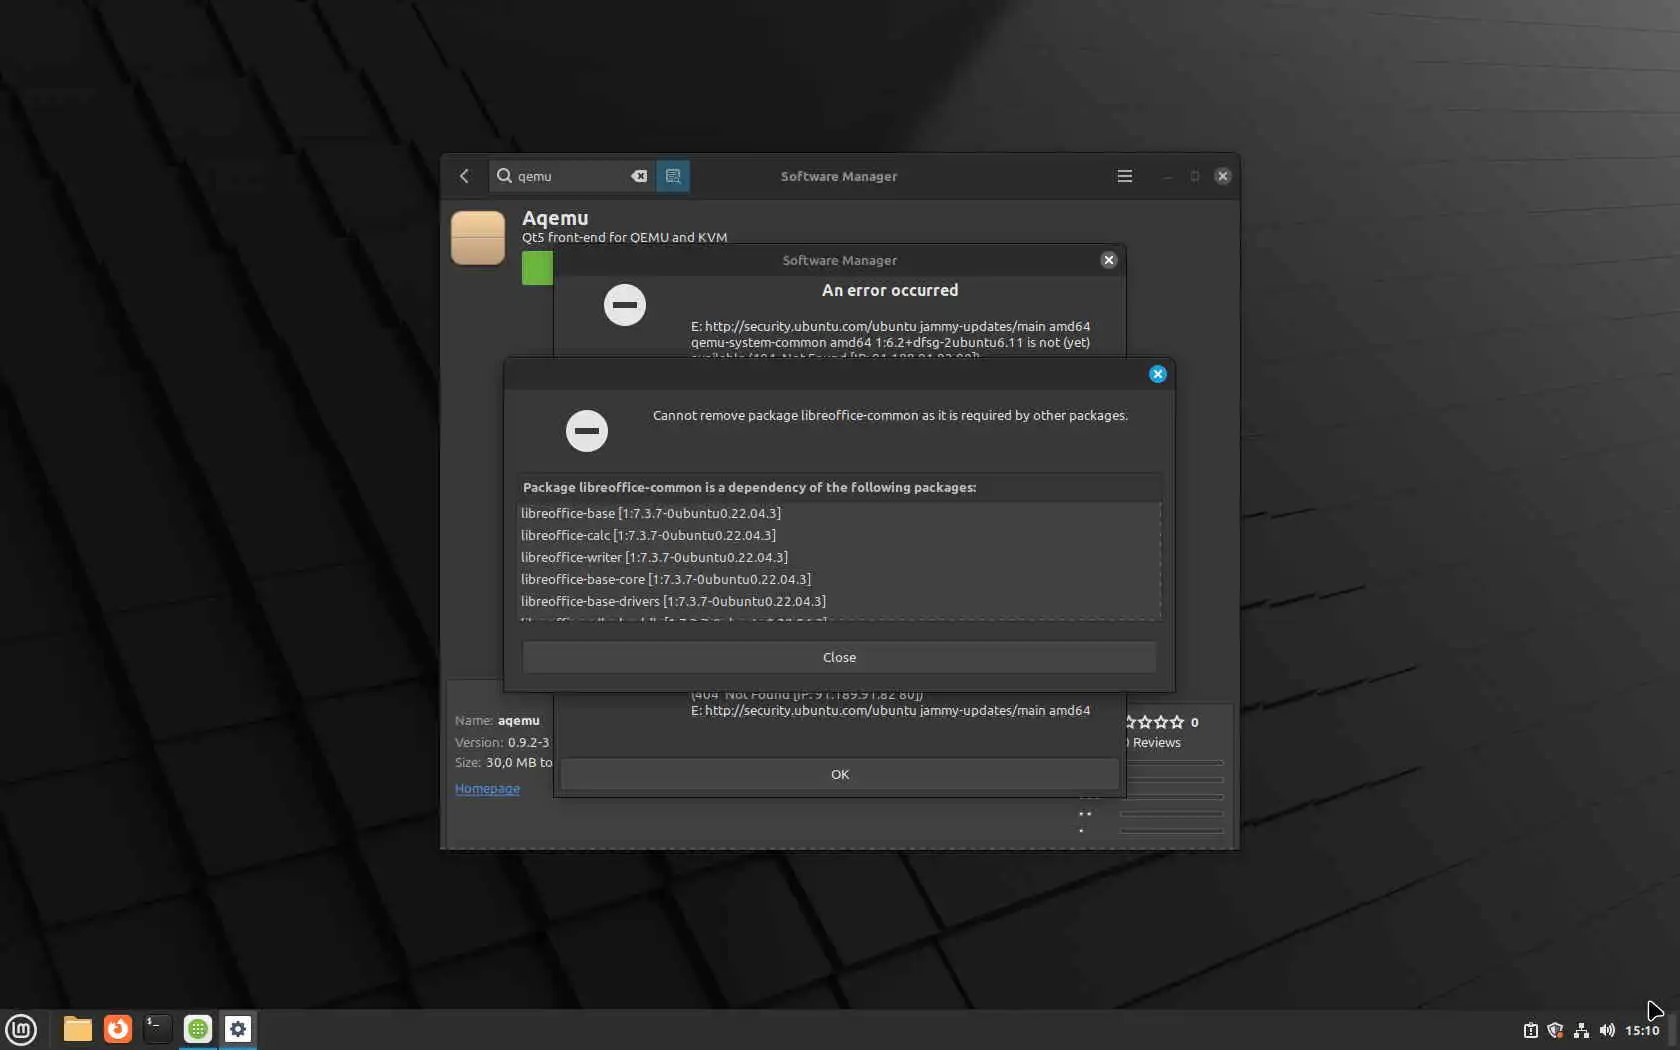The width and height of the screenshot is (1680, 1050).
Task: Click the Reviews label
Action: coord(1156,742)
